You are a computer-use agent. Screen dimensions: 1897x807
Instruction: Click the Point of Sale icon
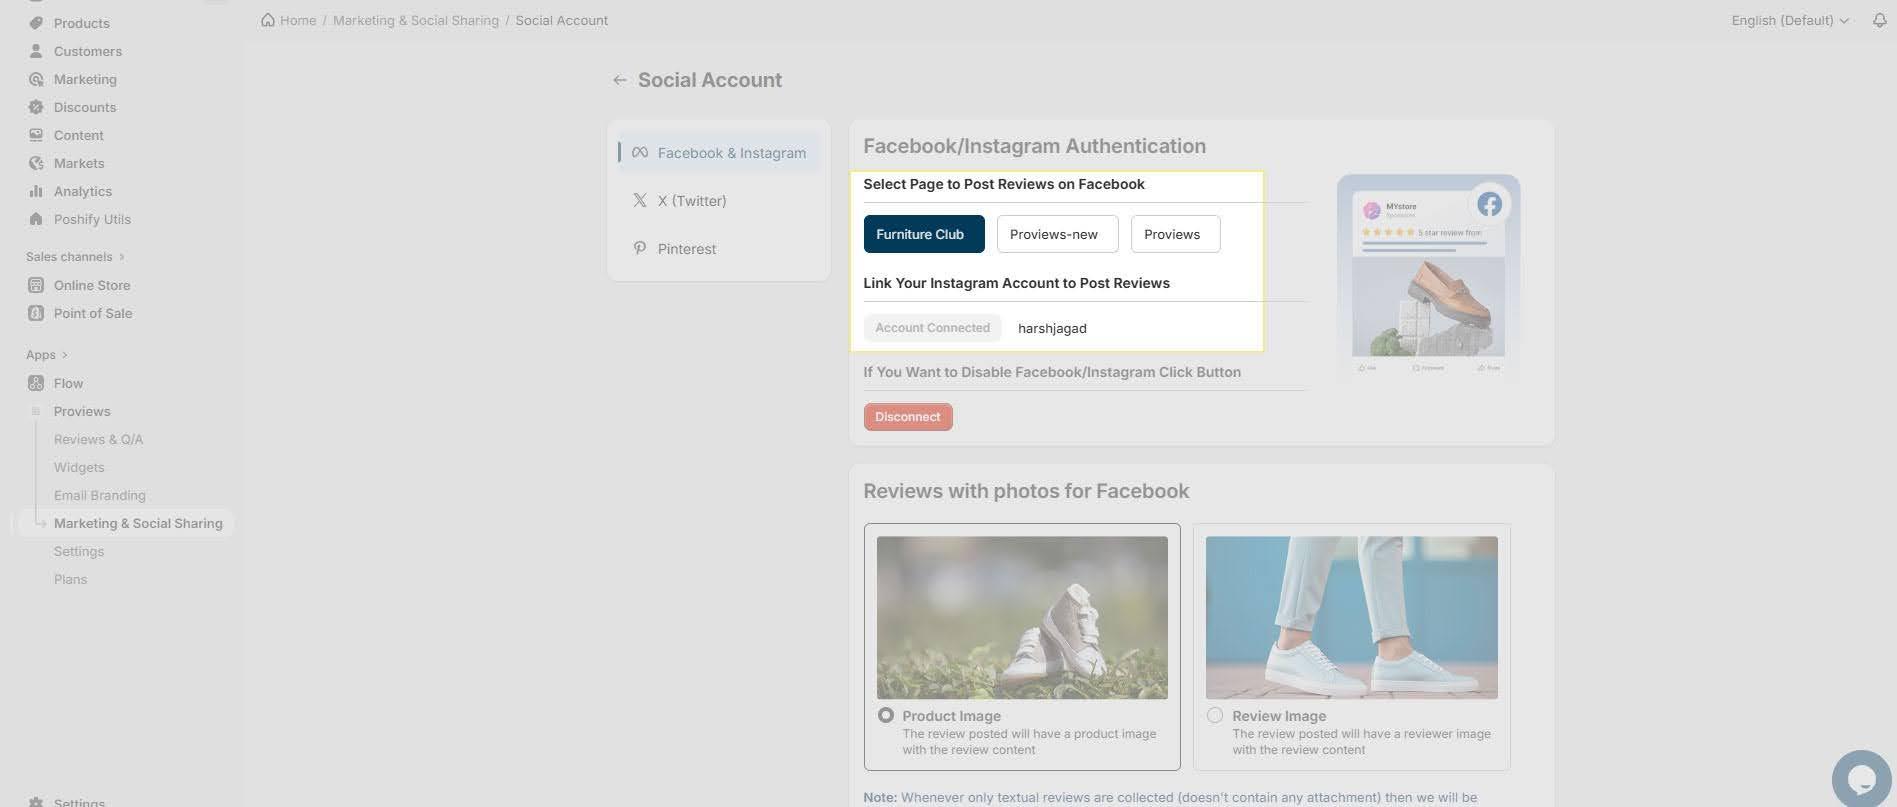(36, 313)
